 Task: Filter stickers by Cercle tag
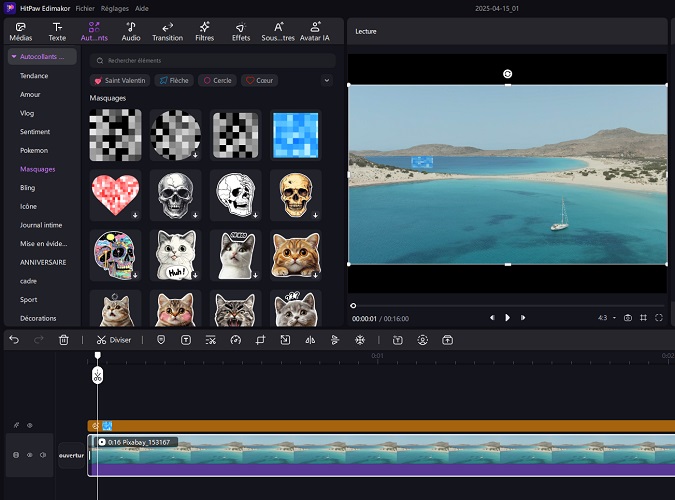pyautogui.click(x=217, y=81)
